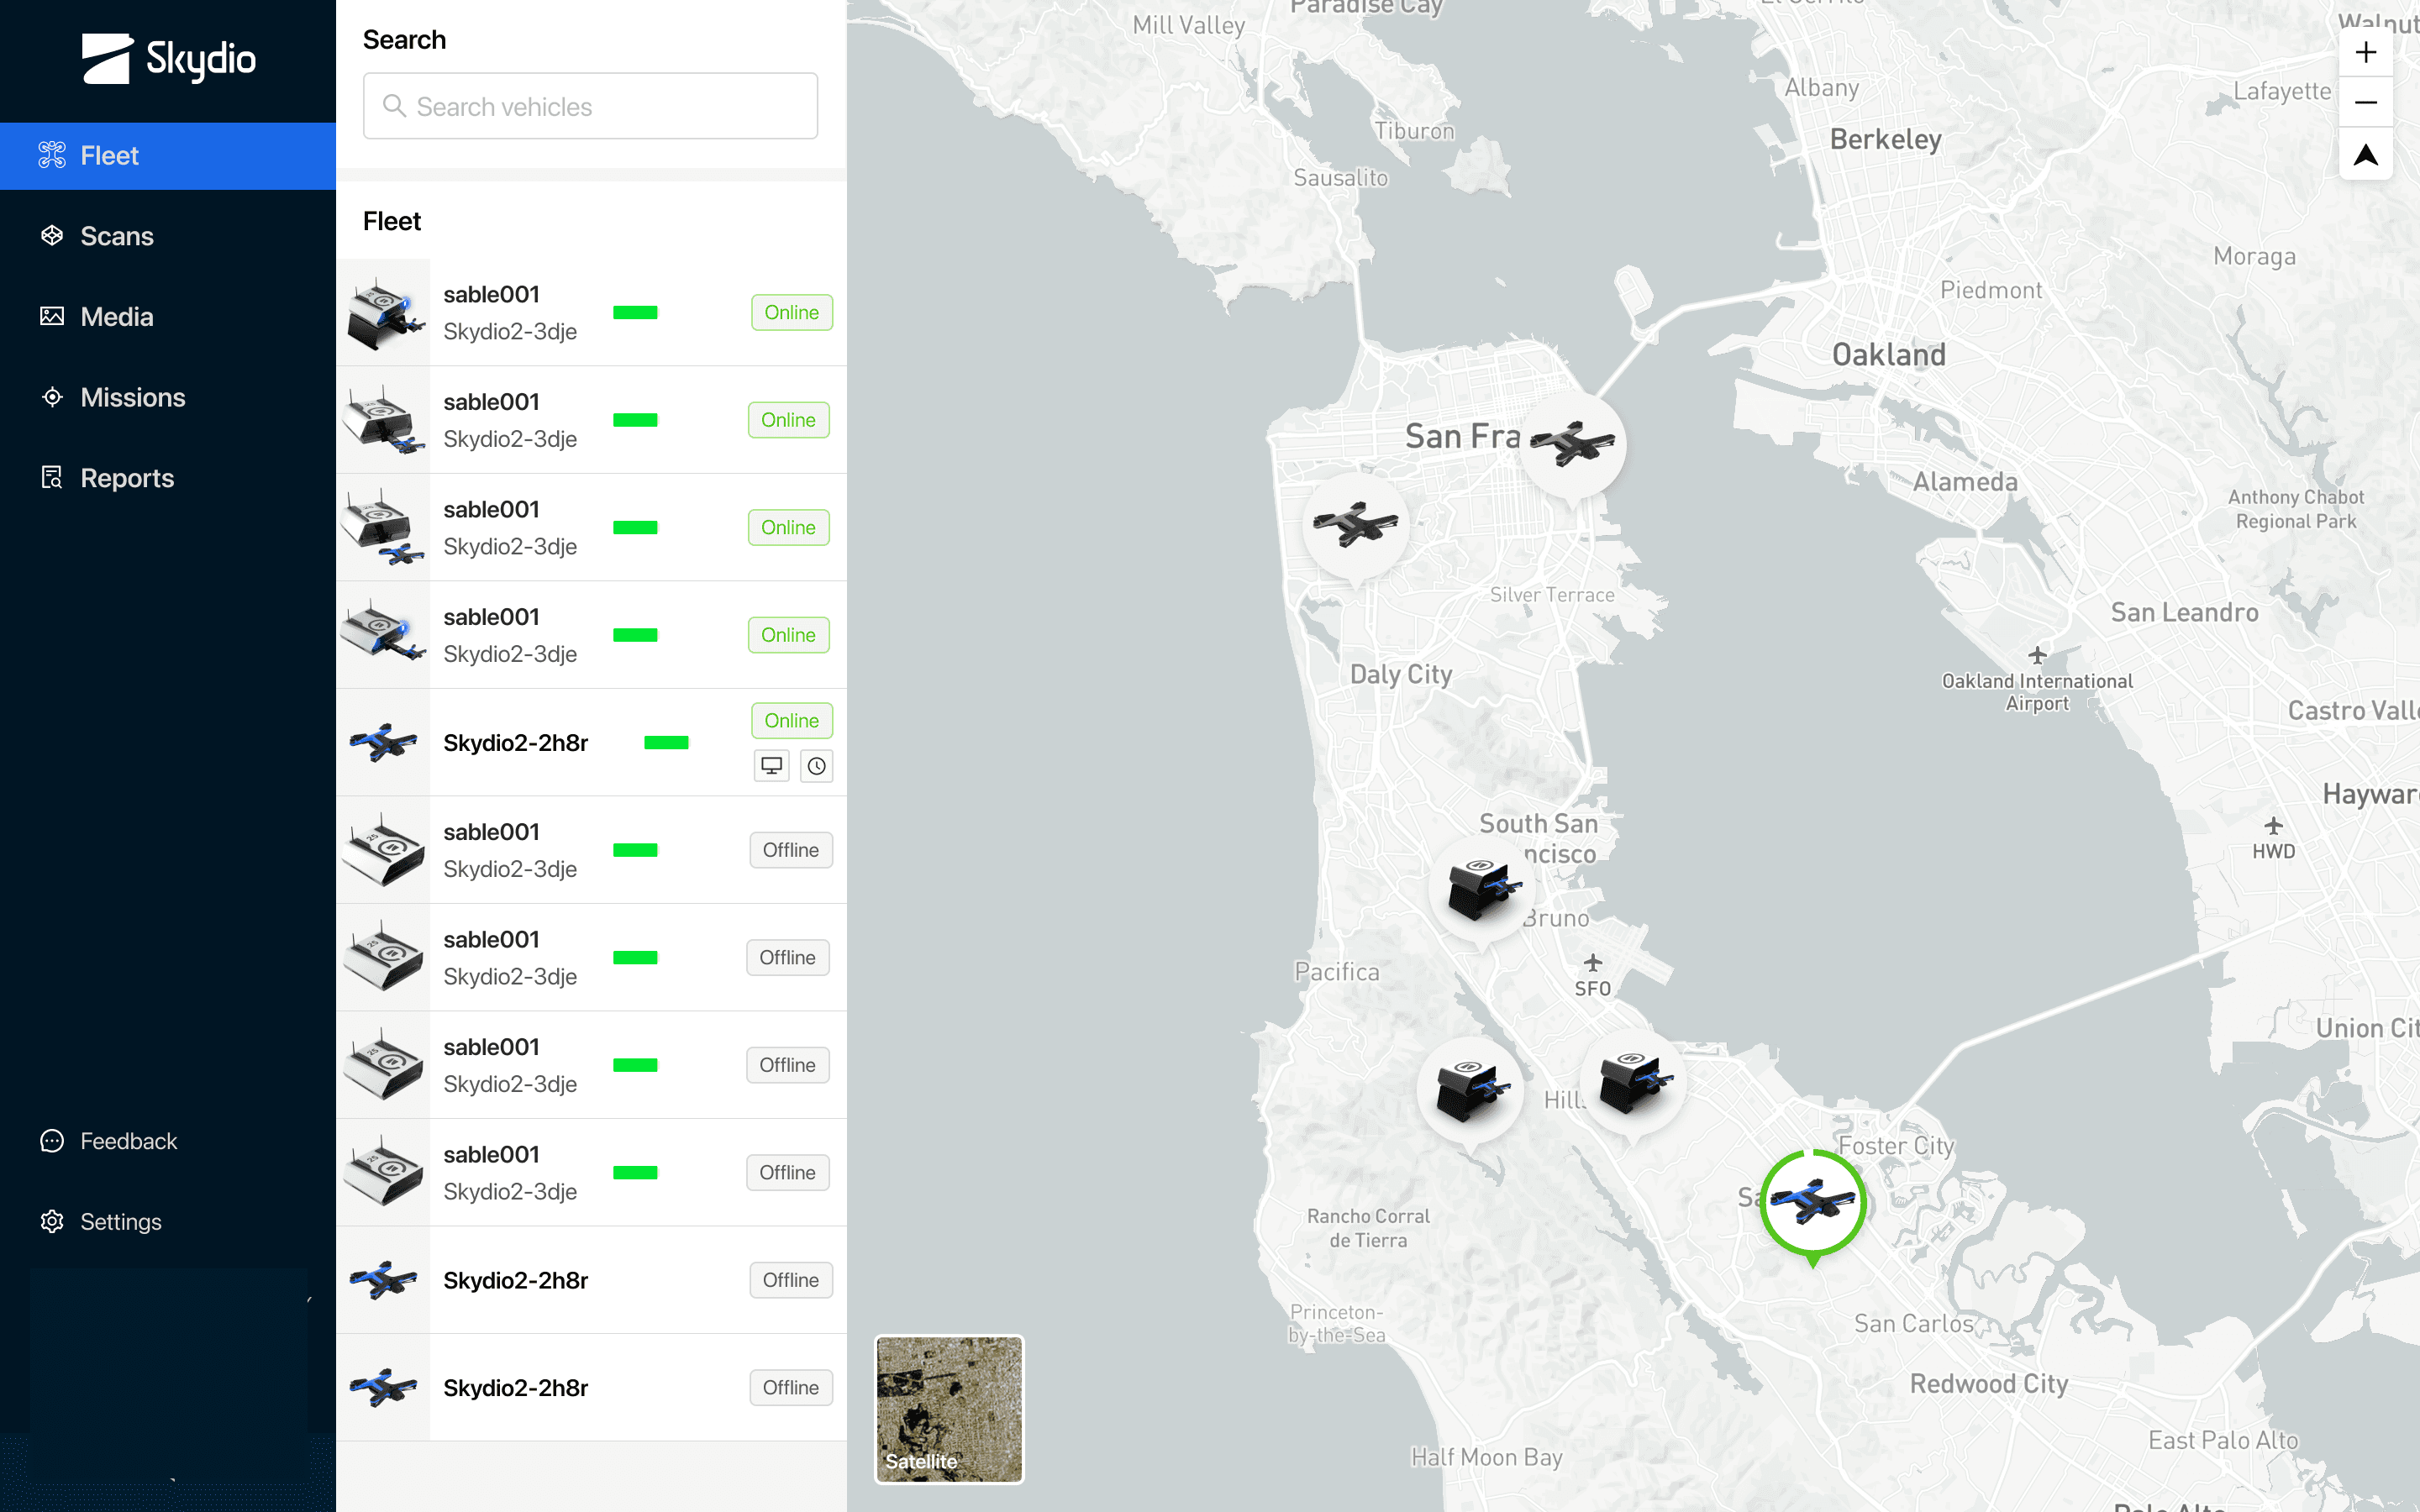Click the green-ringed drone marker near Foster City
The width and height of the screenshot is (2420, 1512).
click(x=1813, y=1203)
